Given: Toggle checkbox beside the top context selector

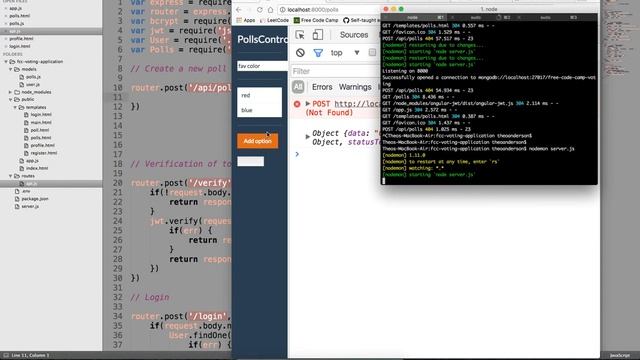Looking at the screenshot, I should point(372,53).
